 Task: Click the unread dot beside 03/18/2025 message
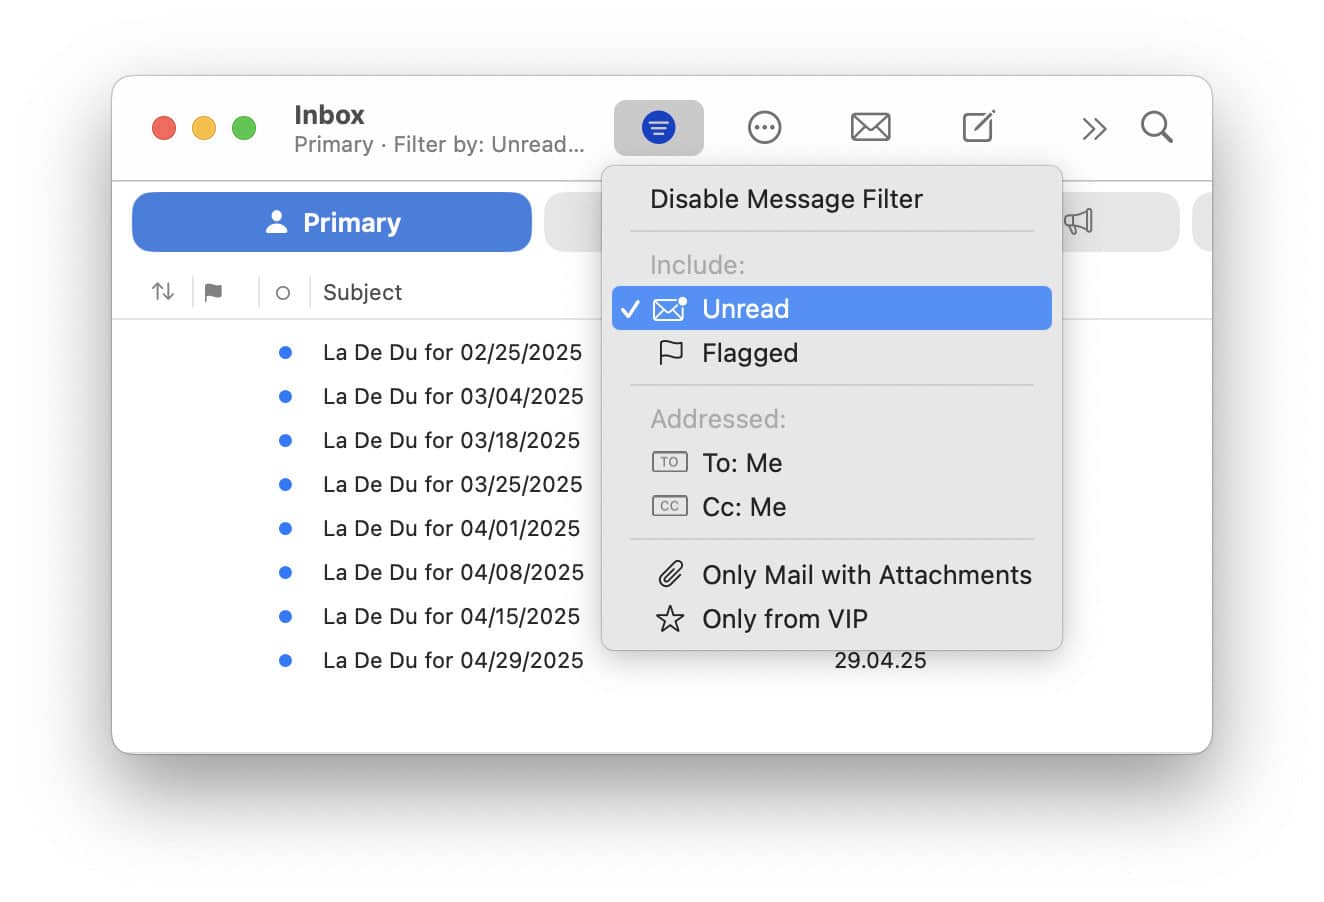click(x=285, y=441)
